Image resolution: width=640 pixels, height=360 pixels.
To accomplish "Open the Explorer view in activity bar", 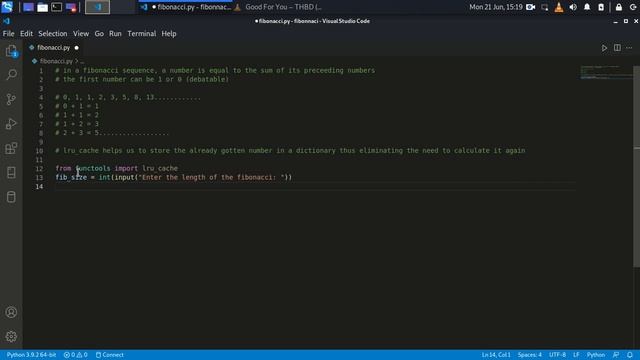I will (x=11, y=51).
